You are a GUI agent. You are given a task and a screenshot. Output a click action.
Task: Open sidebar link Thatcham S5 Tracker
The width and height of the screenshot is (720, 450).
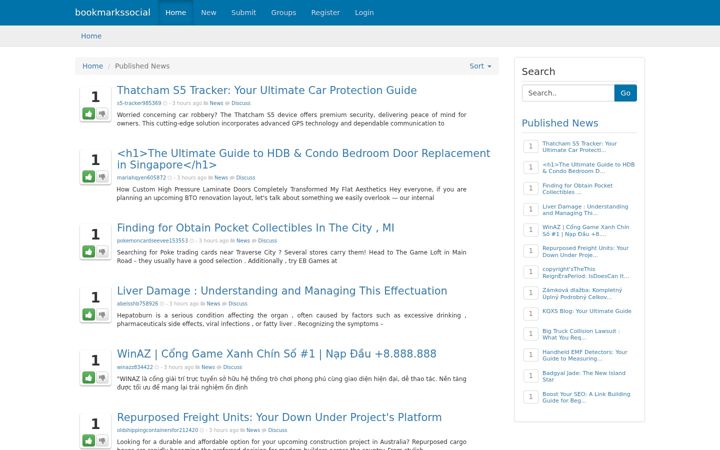(x=579, y=147)
